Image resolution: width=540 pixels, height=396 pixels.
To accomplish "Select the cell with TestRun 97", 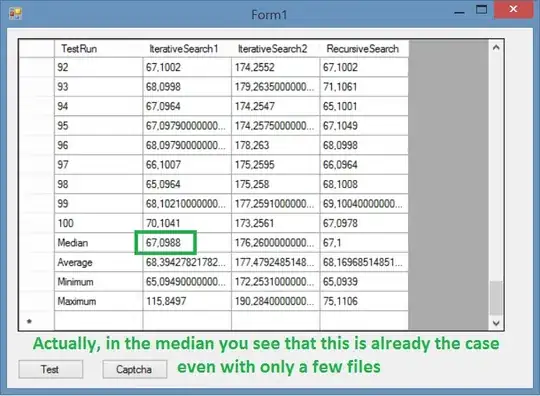I will [x=98, y=165].
